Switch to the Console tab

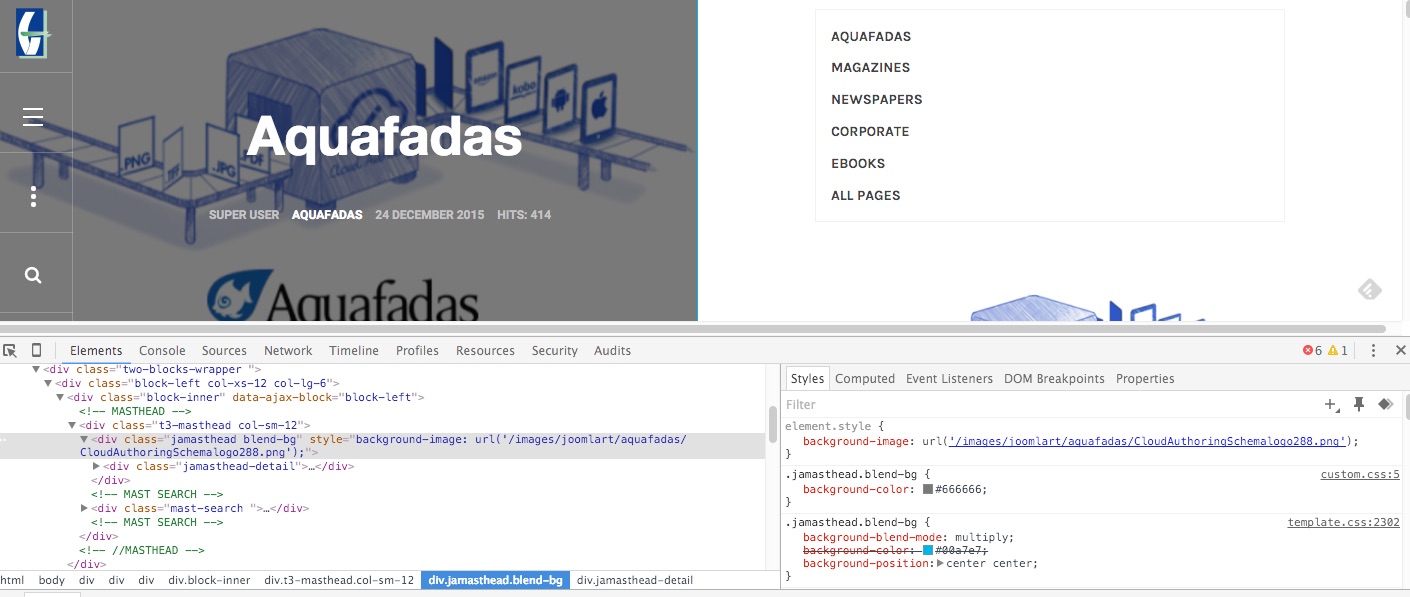coord(162,350)
